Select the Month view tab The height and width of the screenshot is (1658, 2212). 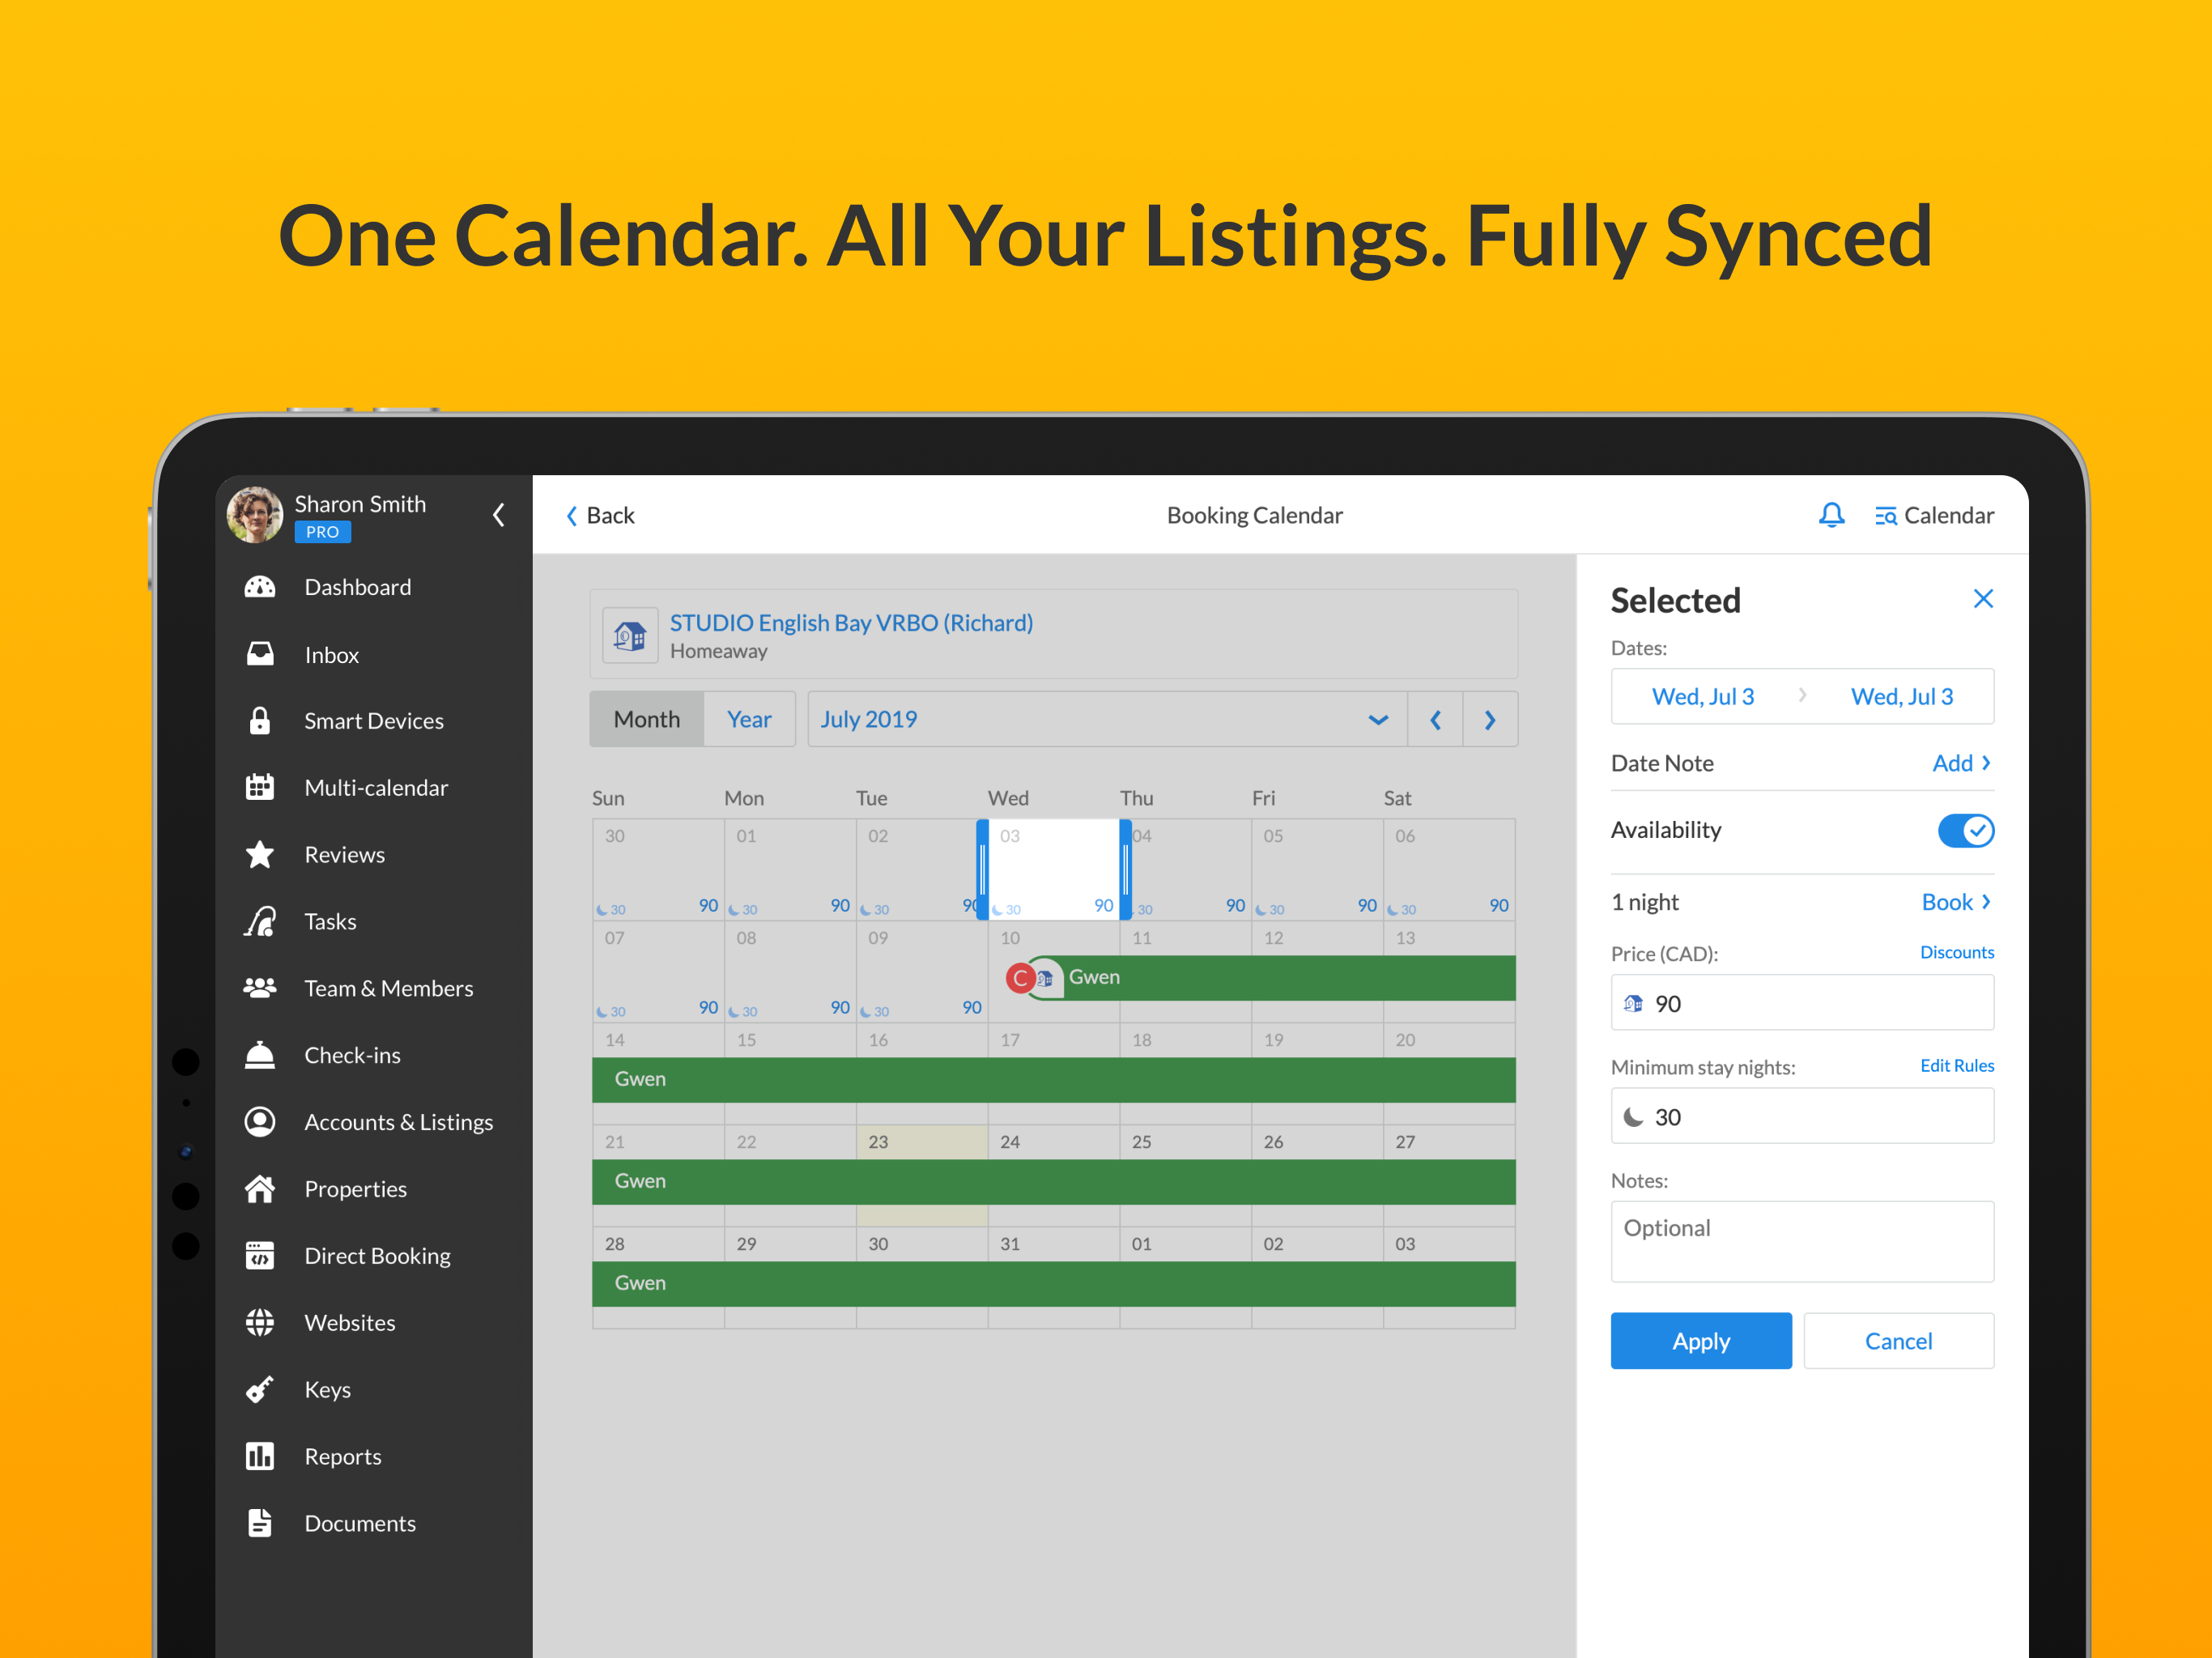[x=646, y=720]
